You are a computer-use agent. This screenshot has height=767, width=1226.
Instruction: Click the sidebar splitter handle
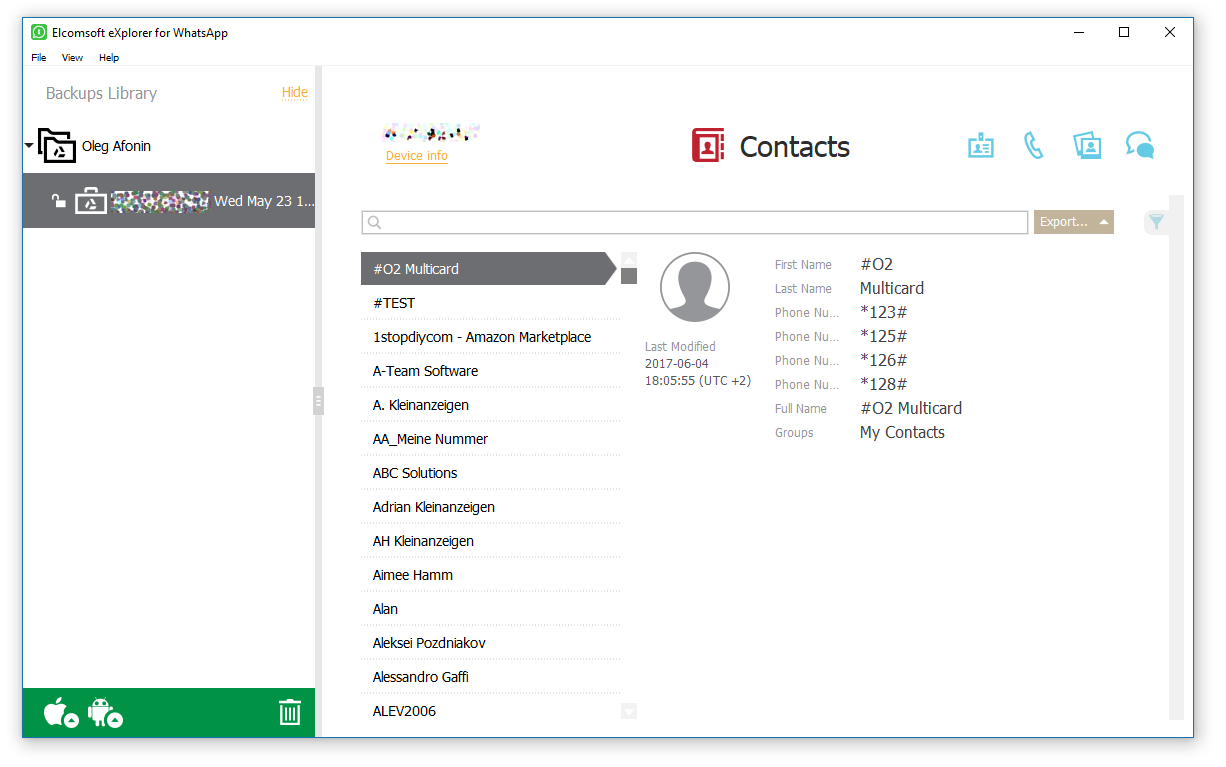point(319,401)
